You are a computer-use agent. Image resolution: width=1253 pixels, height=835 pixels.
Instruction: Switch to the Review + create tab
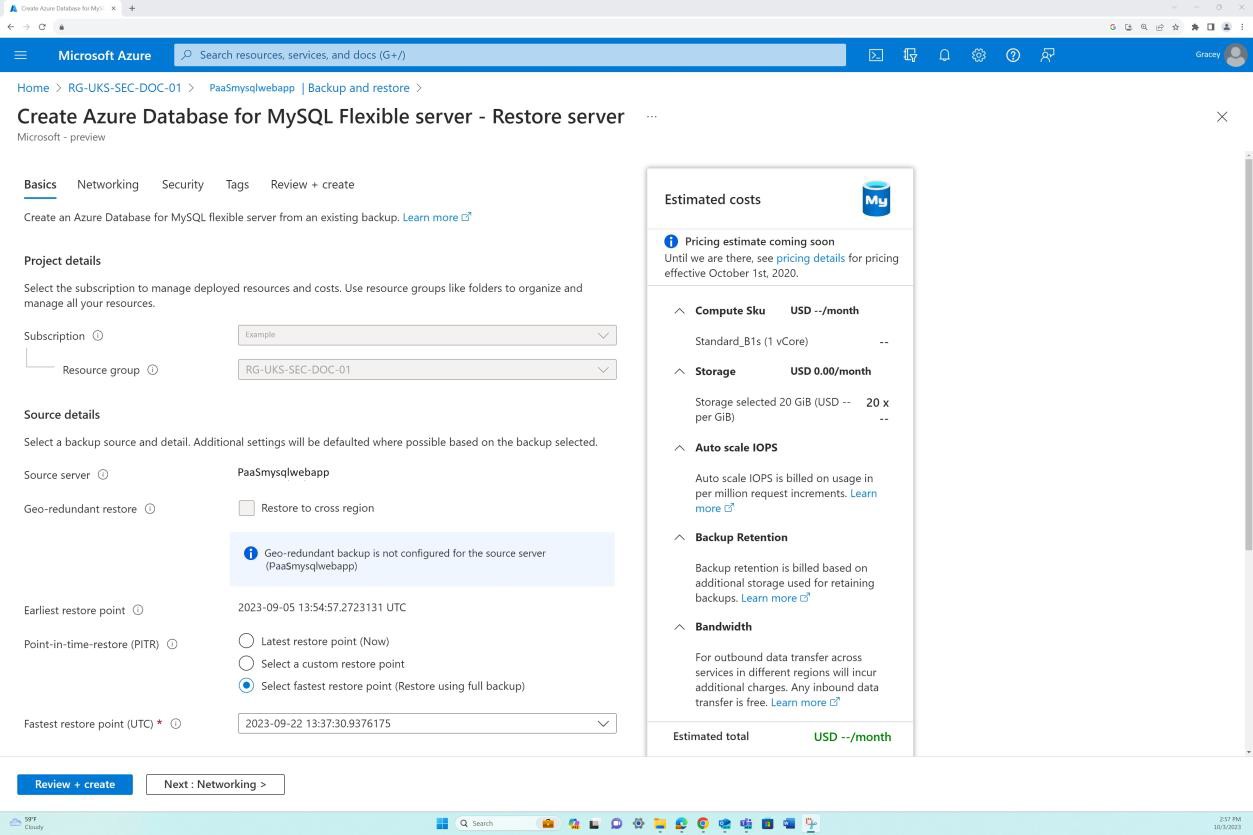click(312, 184)
